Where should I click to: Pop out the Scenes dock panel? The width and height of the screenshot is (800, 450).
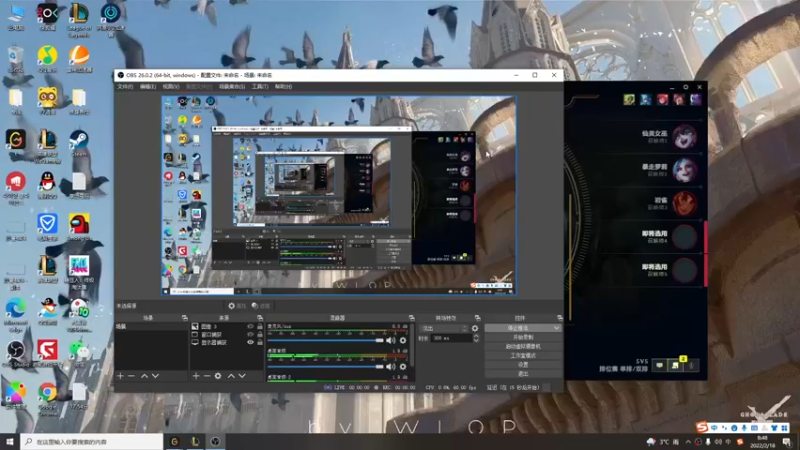(185, 318)
